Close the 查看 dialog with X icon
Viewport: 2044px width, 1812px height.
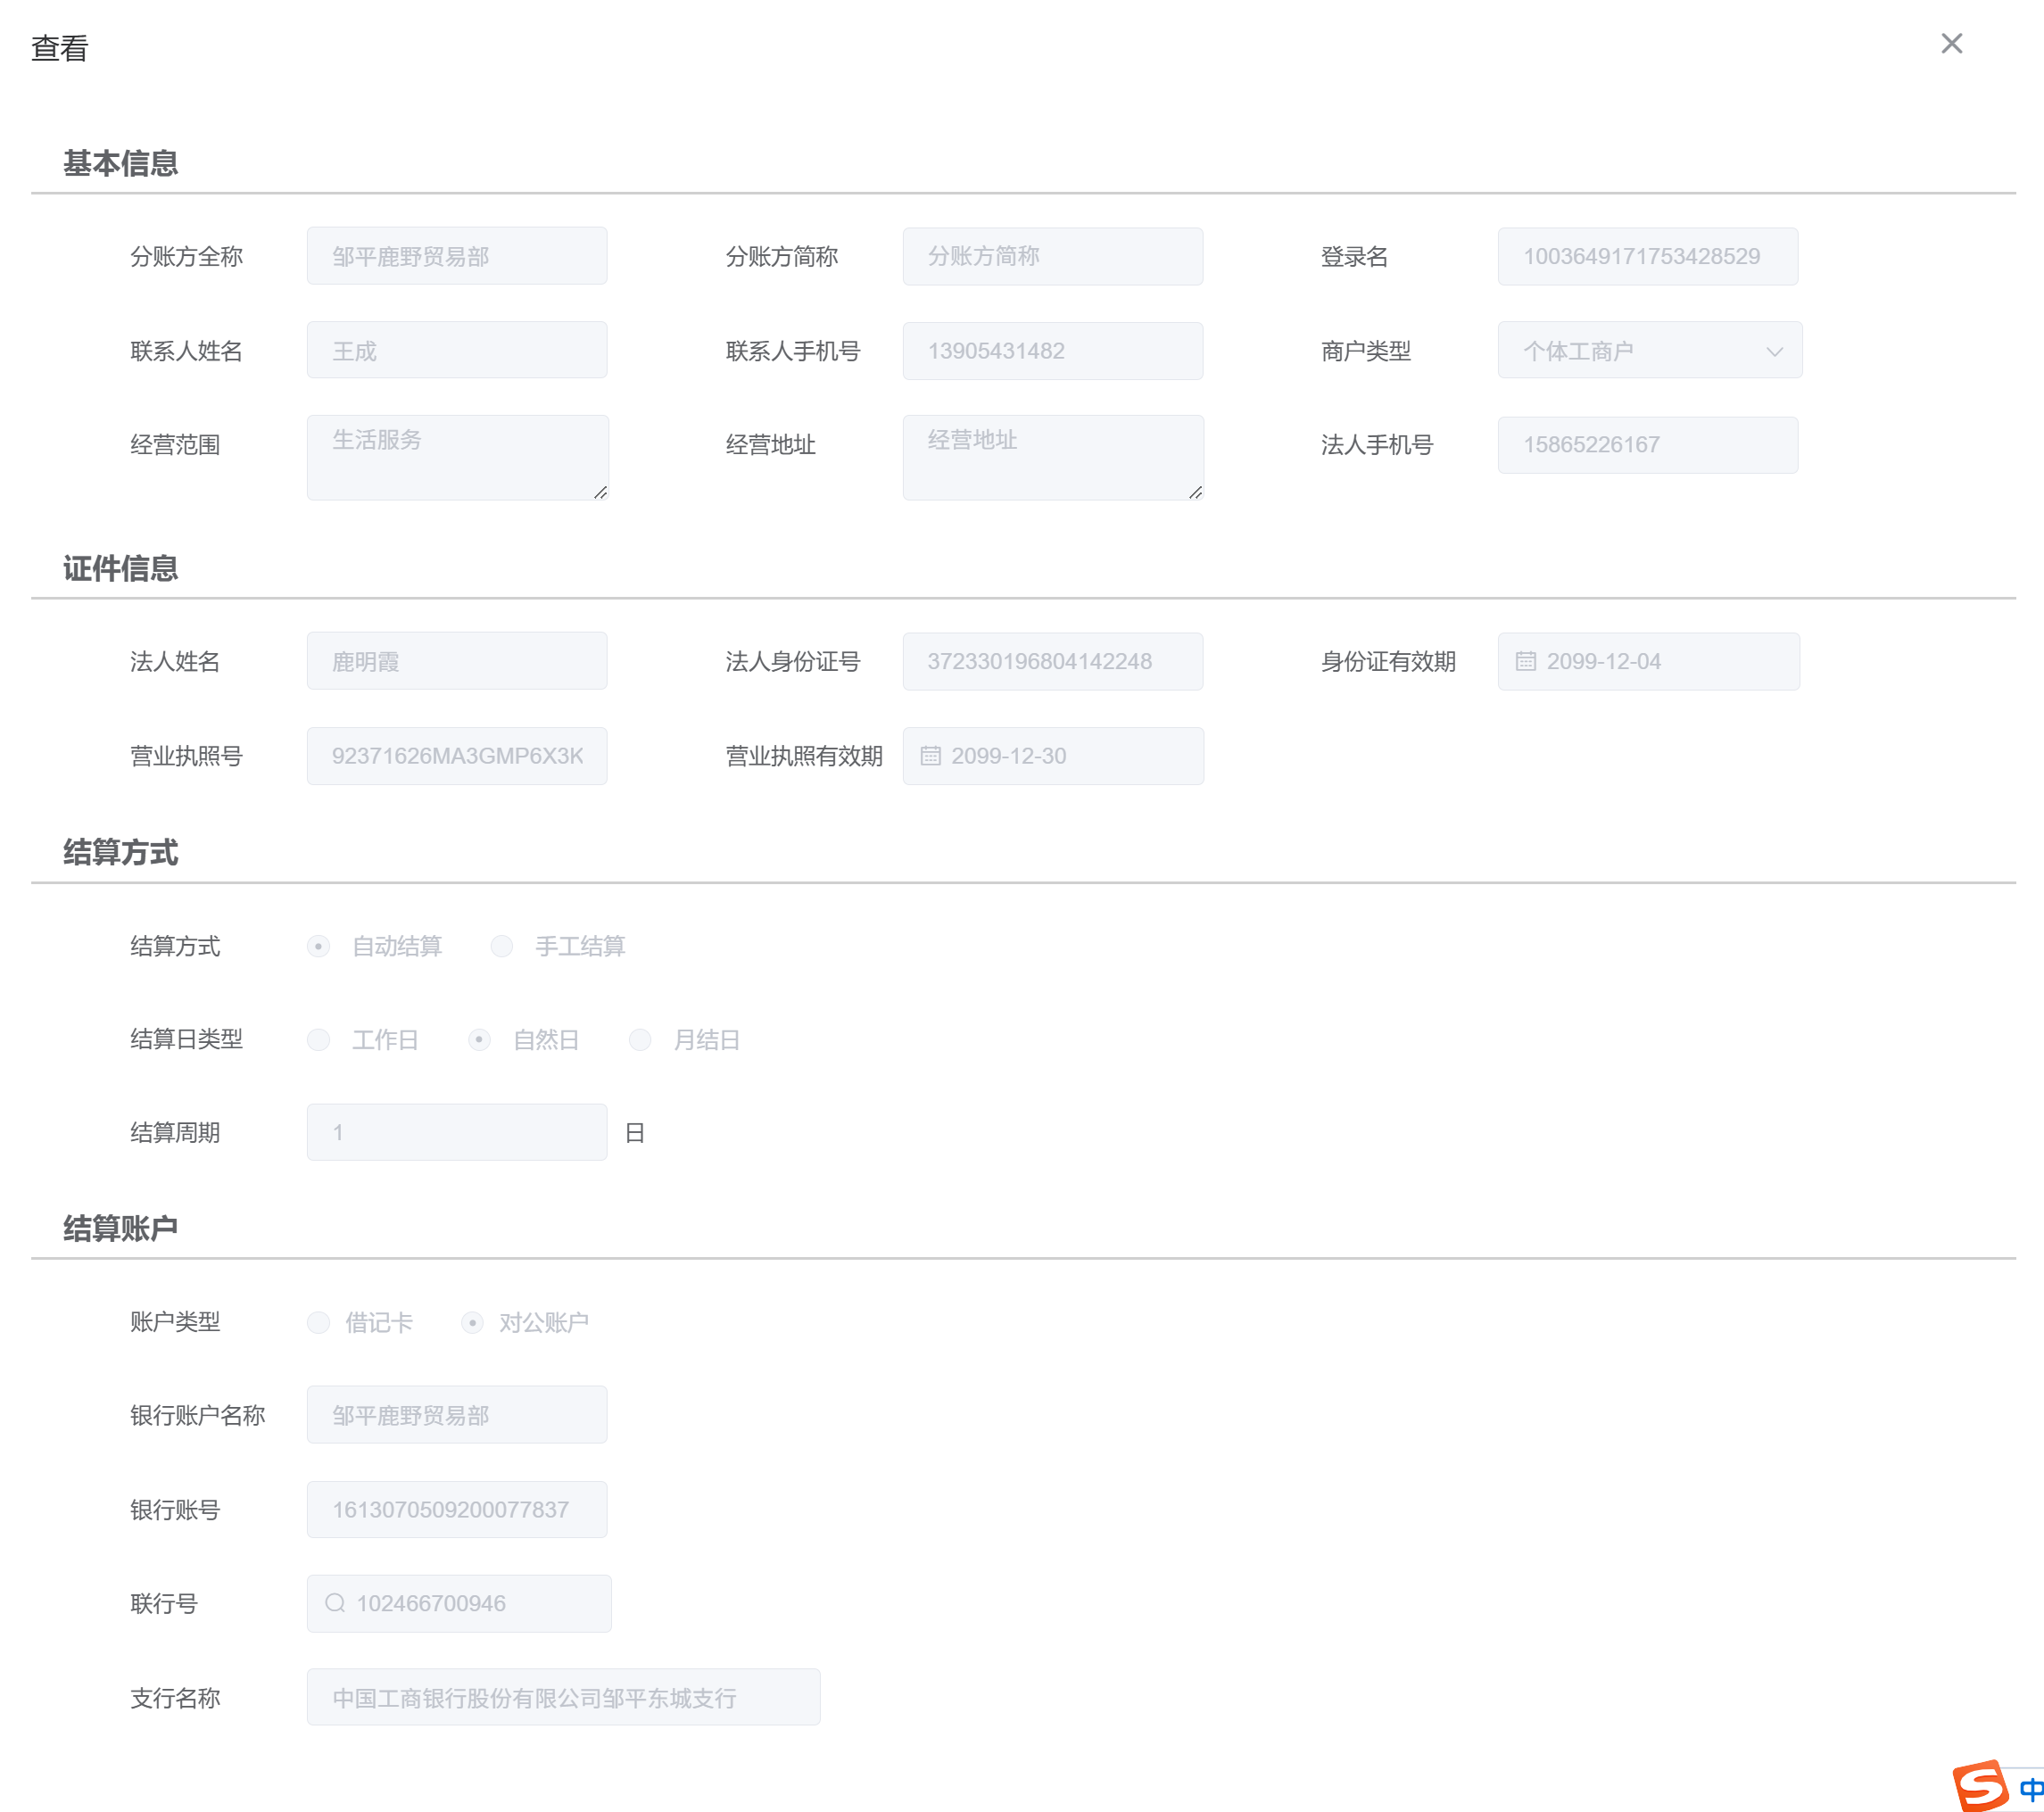(x=1951, y=44)
